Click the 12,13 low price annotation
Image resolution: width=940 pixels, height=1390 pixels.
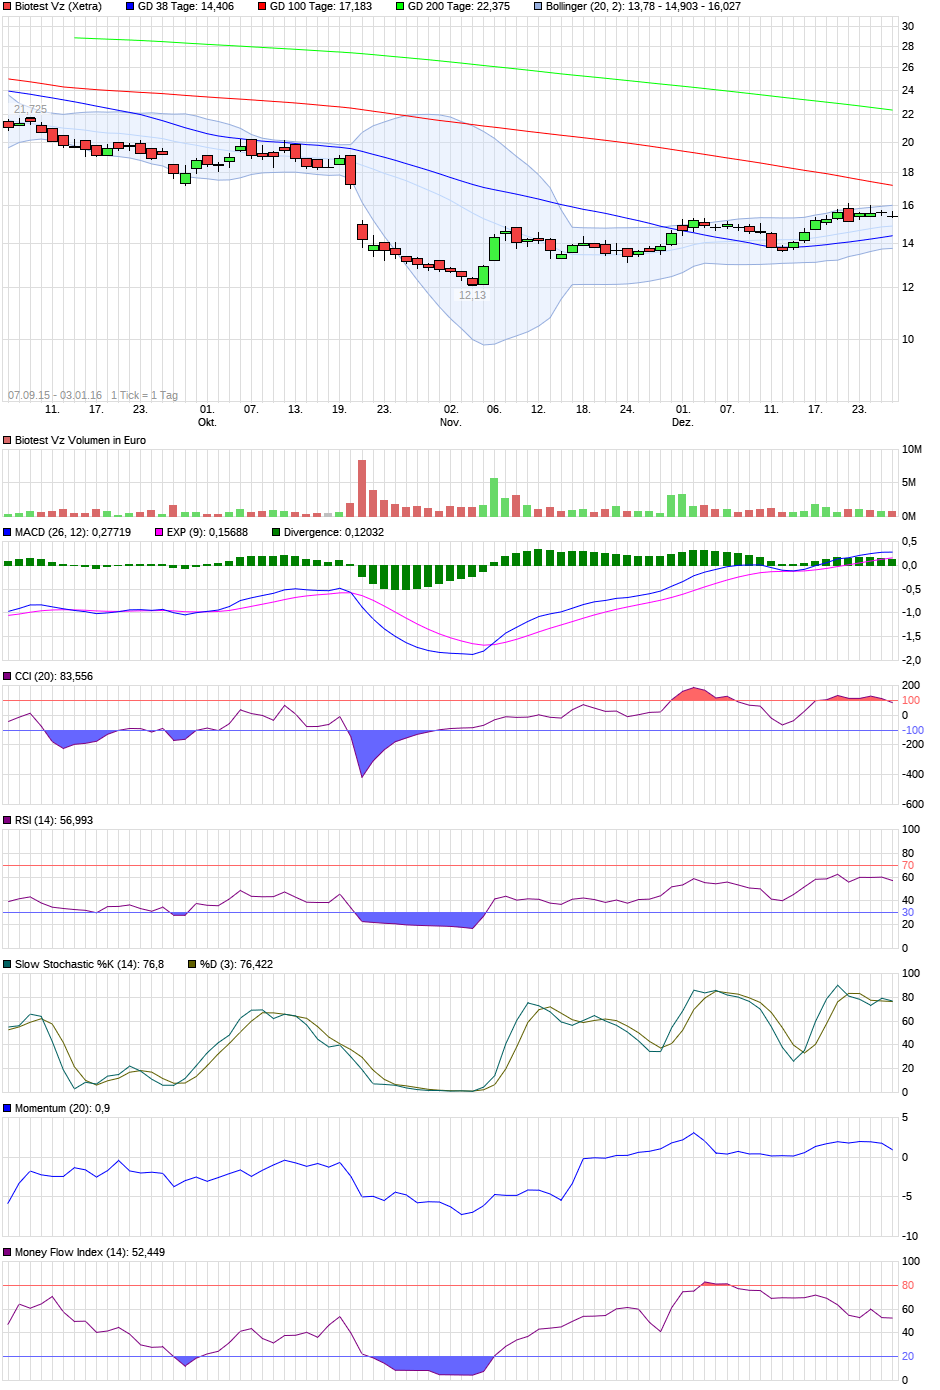pos(472,296)
